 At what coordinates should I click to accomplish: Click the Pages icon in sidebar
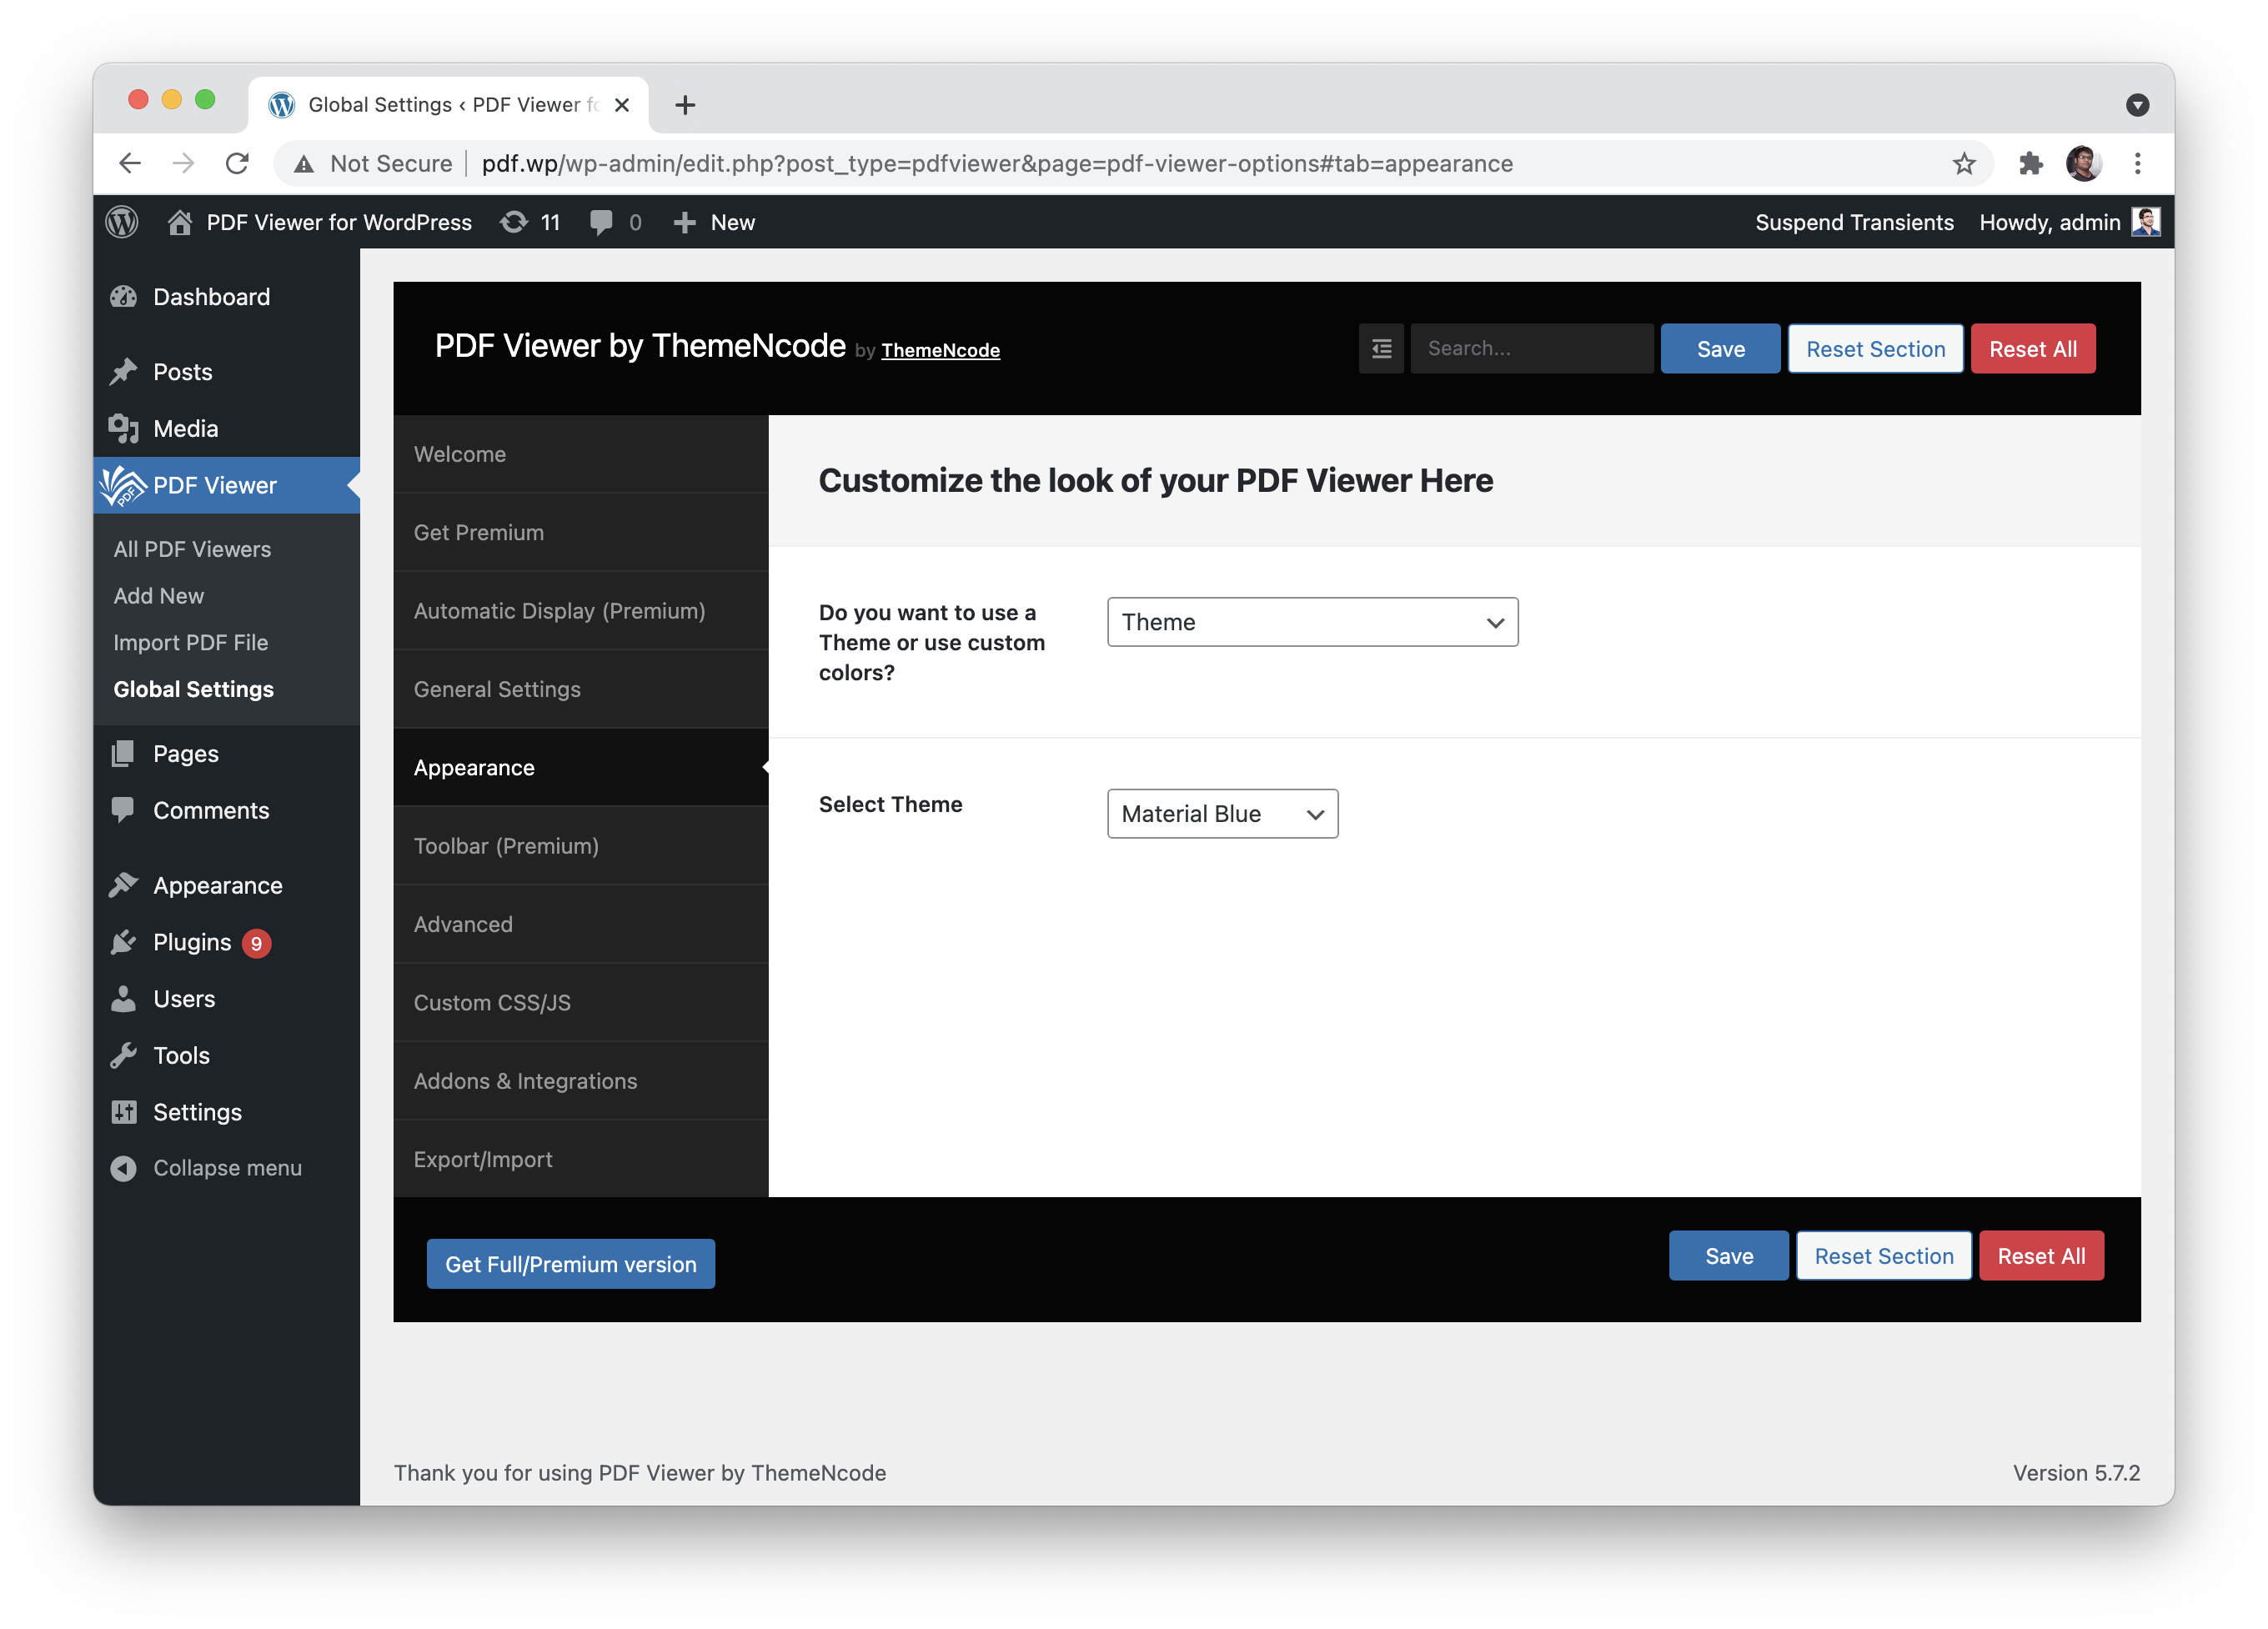[124, 754]
